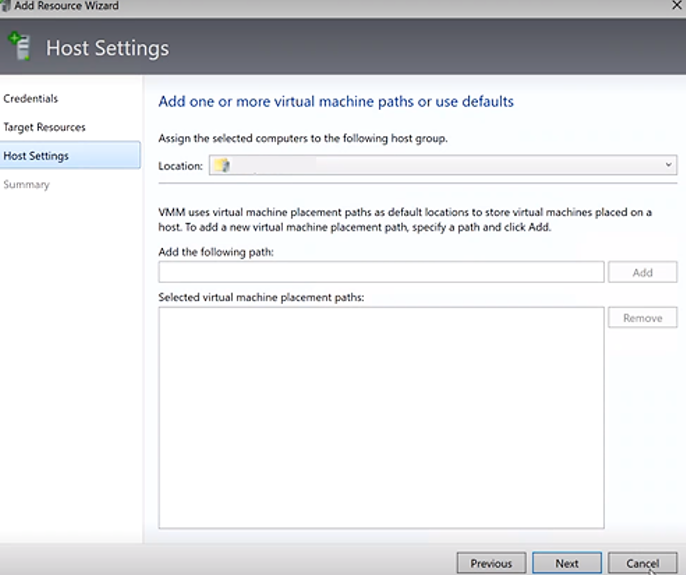Go back with the Previous button
The width and height of the screenshot is (686, 575).
pos(491,563)
